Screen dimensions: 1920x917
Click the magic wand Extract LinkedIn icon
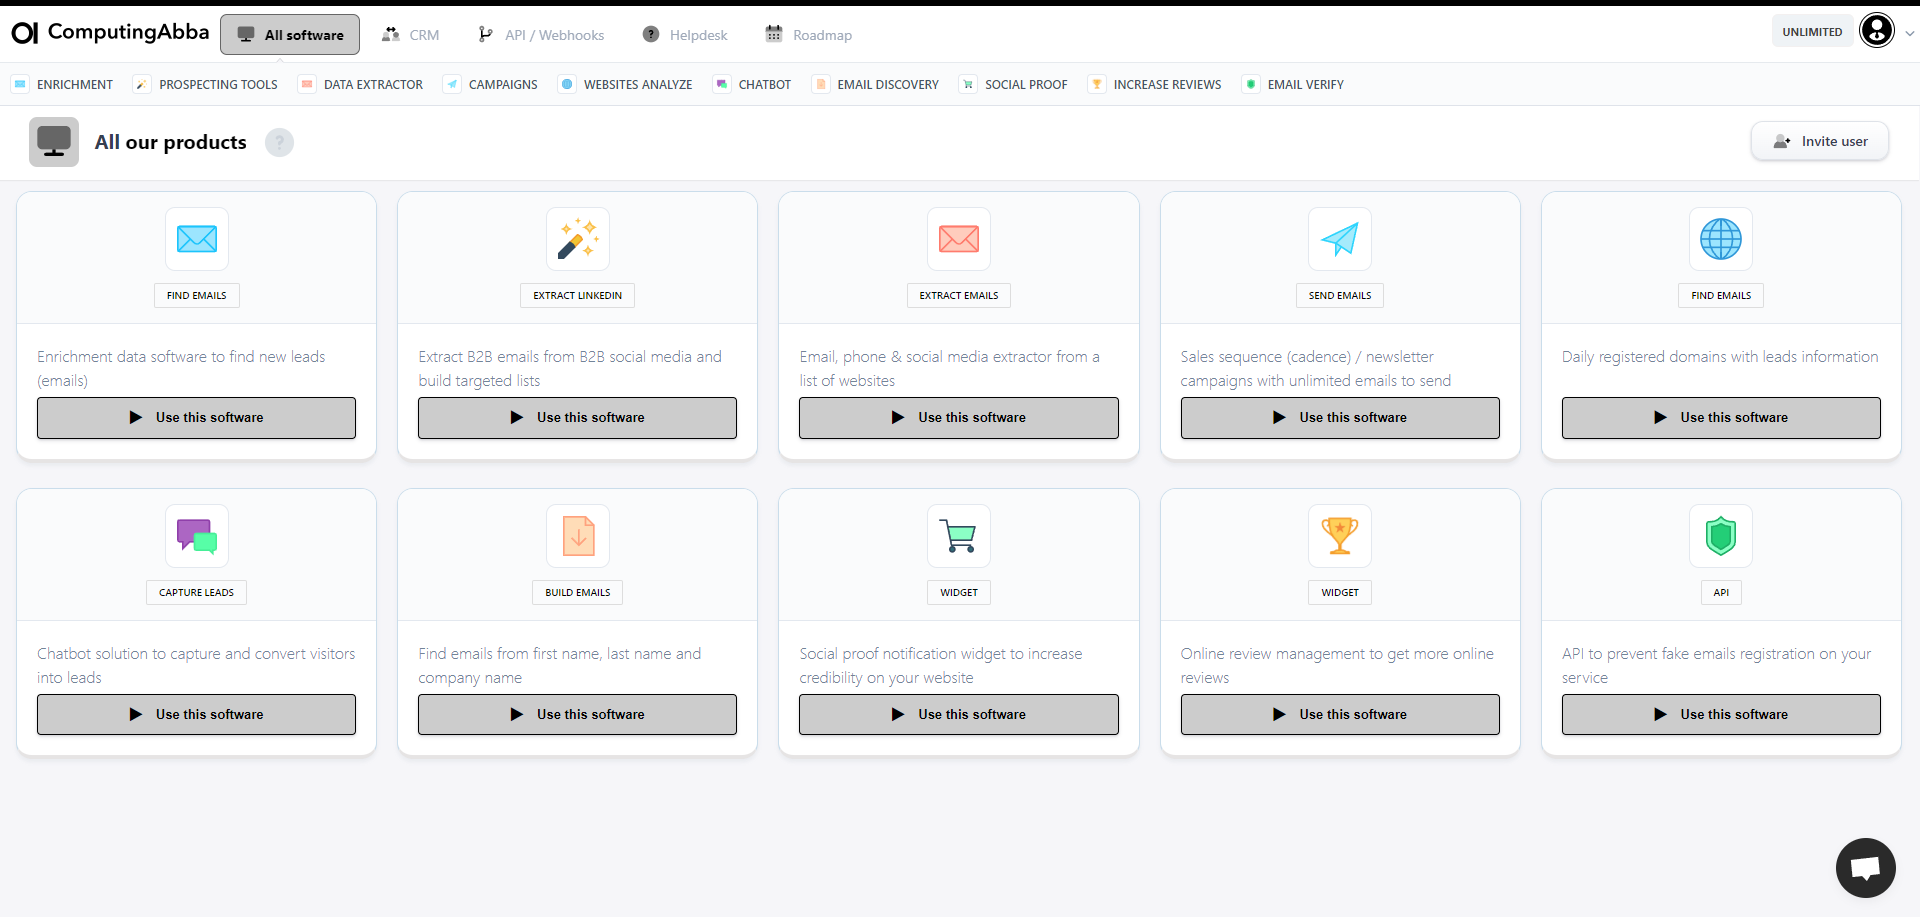coord(578,239)
